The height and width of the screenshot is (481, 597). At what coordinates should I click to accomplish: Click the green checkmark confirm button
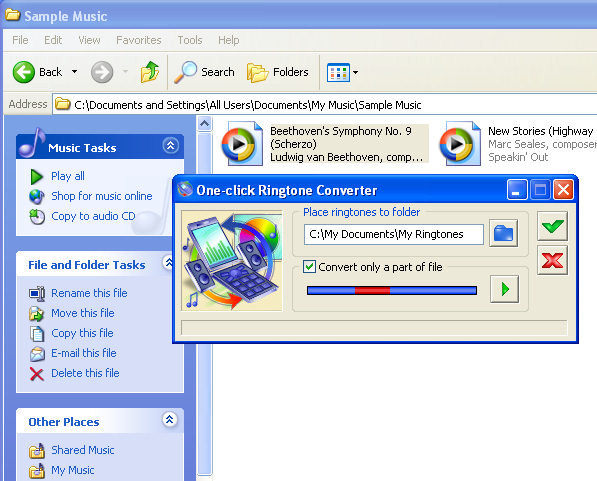click(x=552, y=226)
